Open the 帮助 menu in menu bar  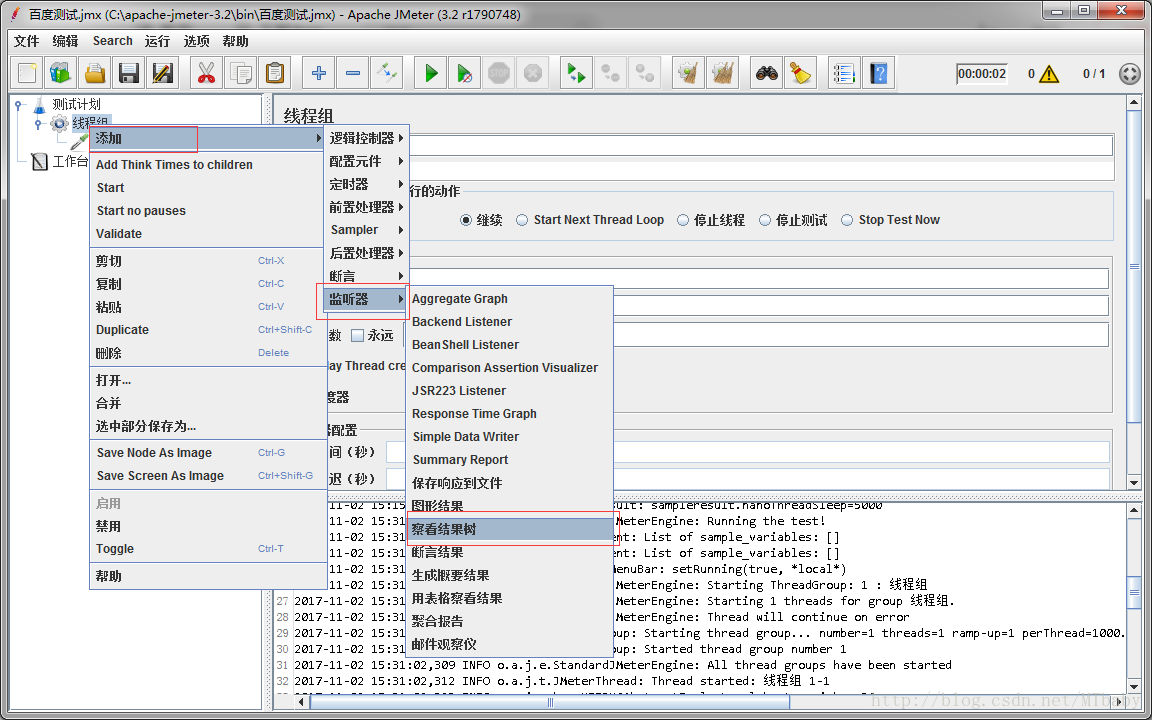tap(235, 41)
